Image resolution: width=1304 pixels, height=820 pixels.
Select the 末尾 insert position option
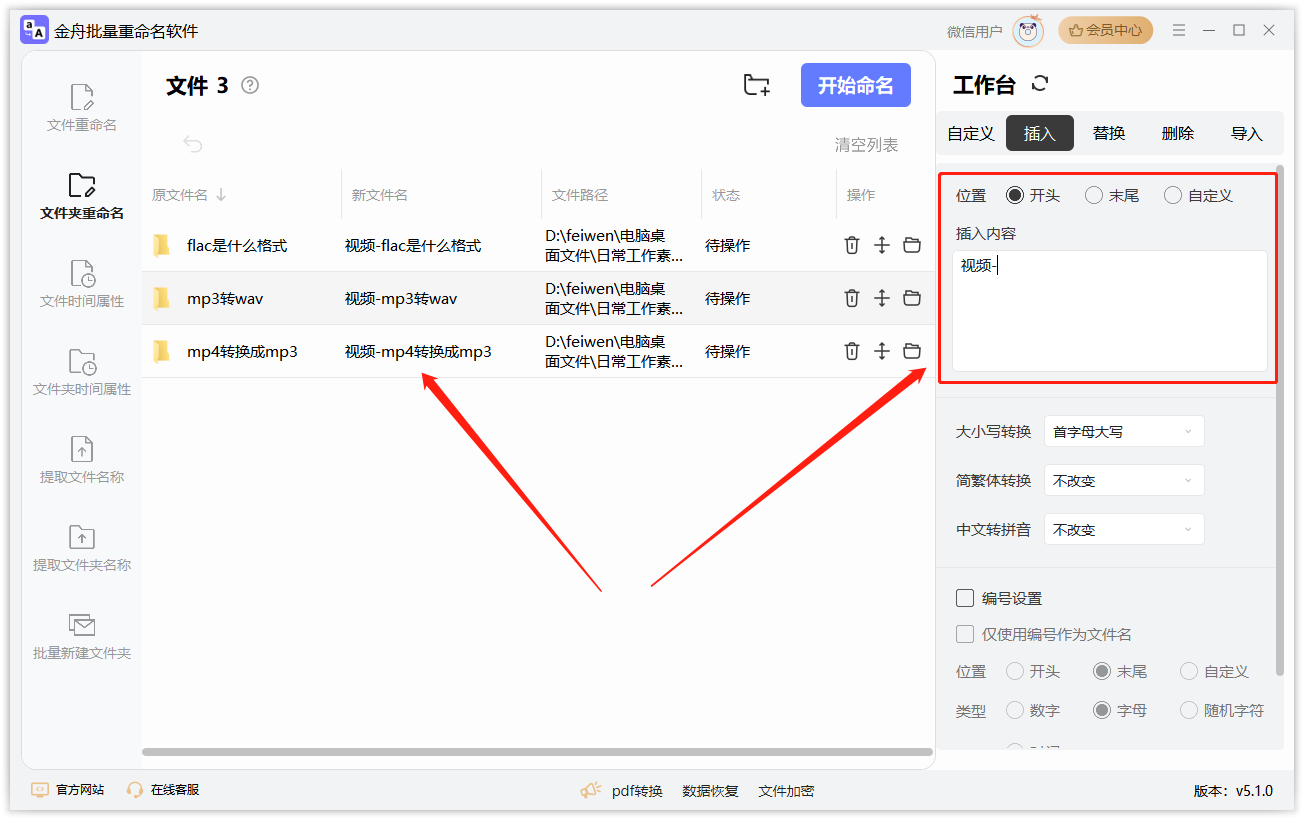tap(1094, 195)
